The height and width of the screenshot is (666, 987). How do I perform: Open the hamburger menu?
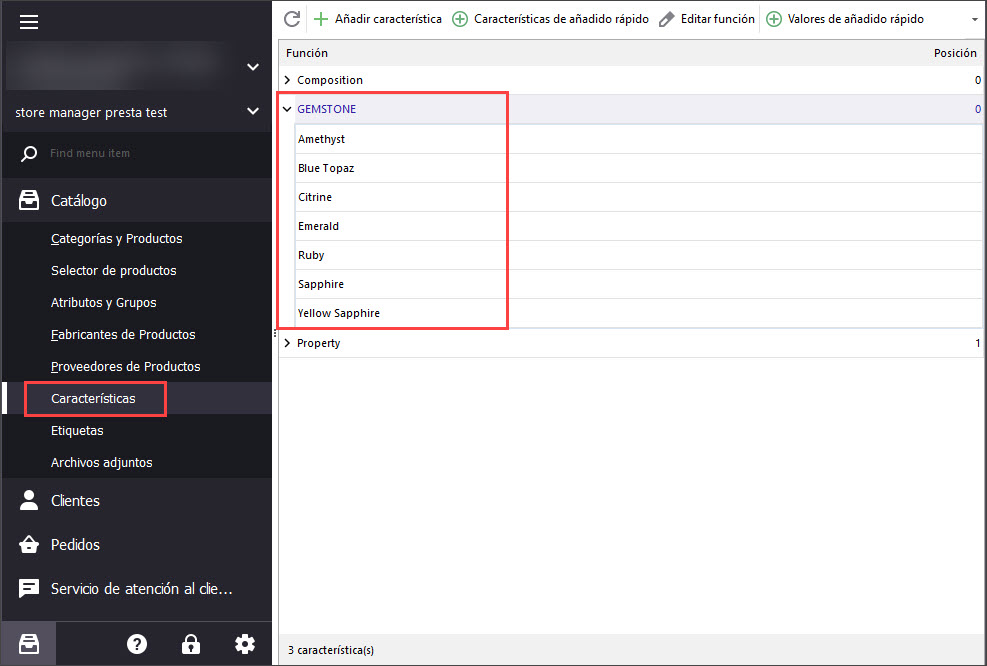point(29,22)
